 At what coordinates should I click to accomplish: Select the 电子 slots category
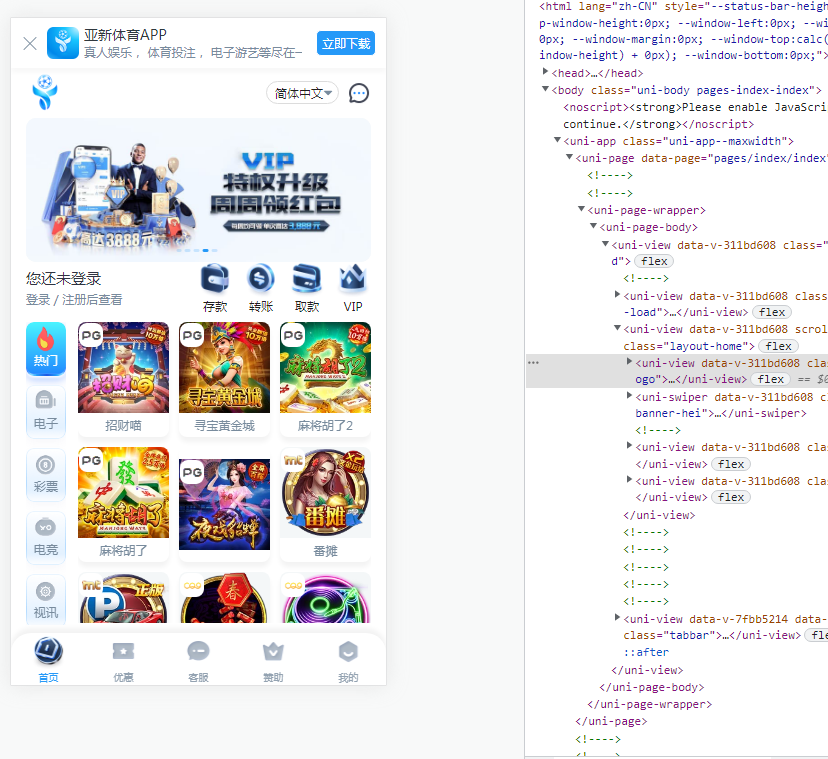(x=46, y=412)
